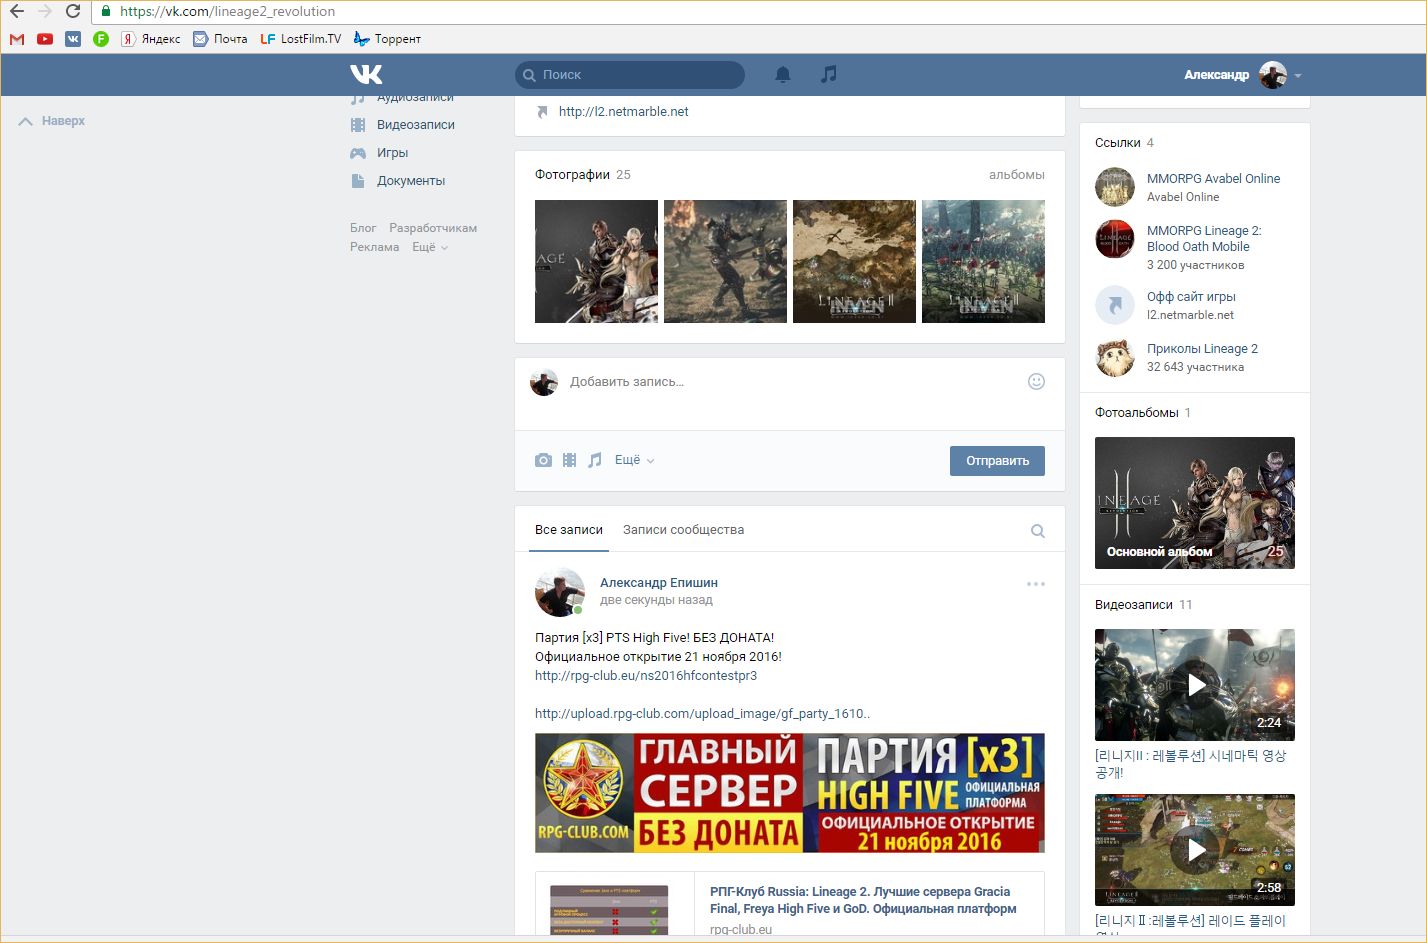Open Блог footer link
Viewport: 1427px width, 943px height.
(x=363, y=228)
